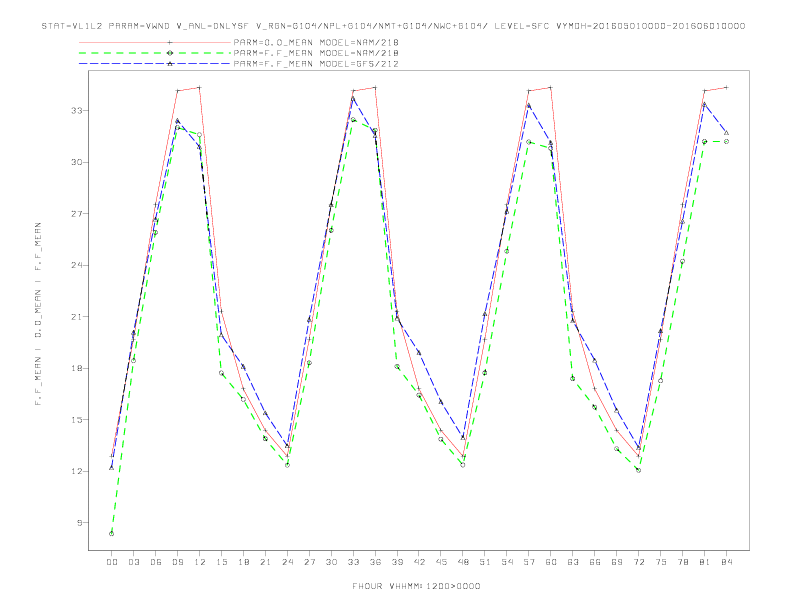Viewport: 792px width, 612px height.
Task: Click x-axis tick label 24
Action: coord(287,562)
